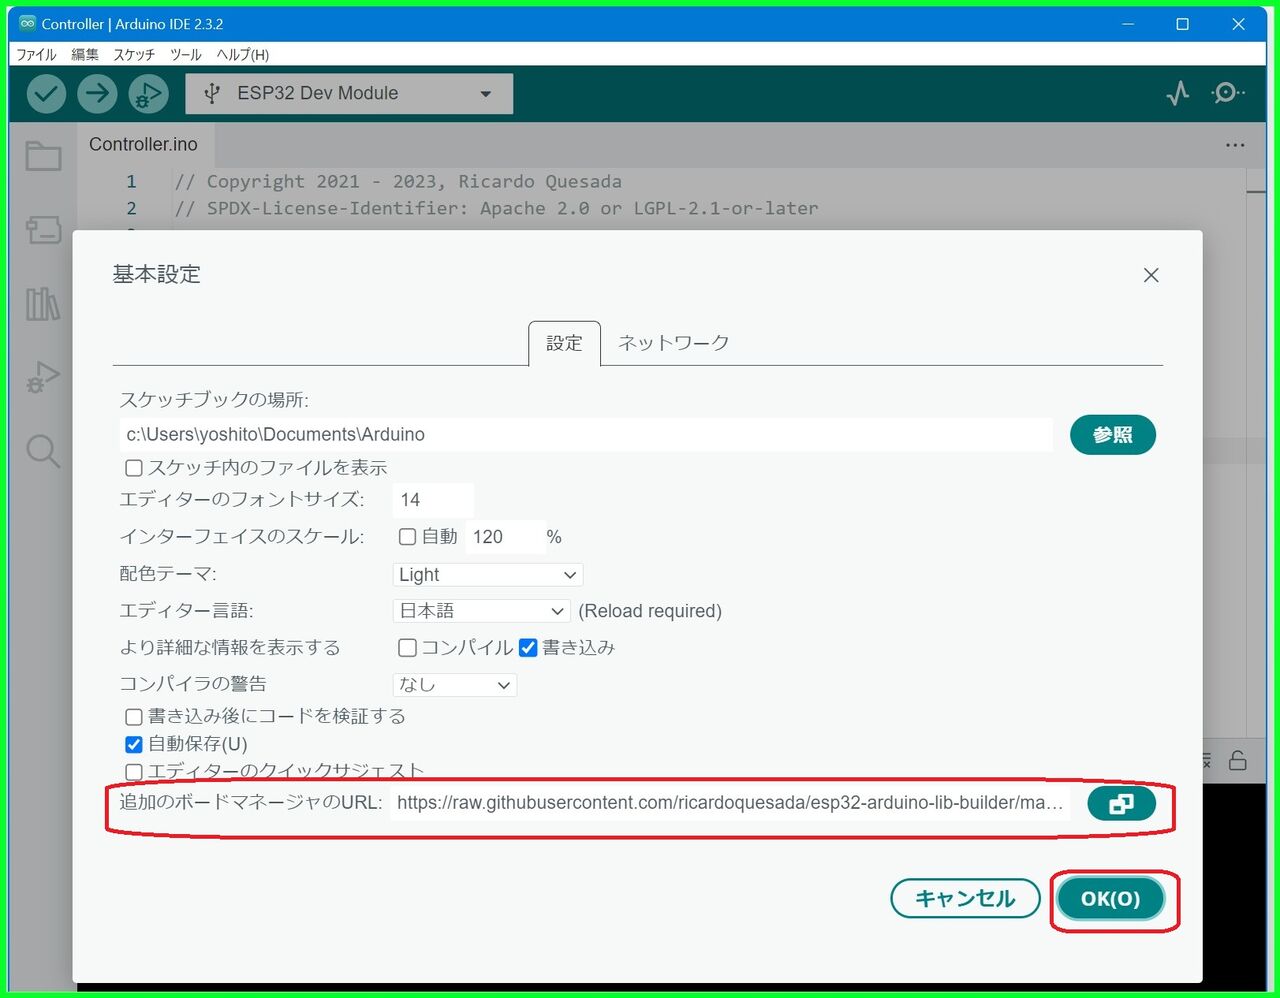The height and width of the screenshot is (998, 1280).
Task: Open the エディター言語 dropdown
Action: (x=481, y=610)
